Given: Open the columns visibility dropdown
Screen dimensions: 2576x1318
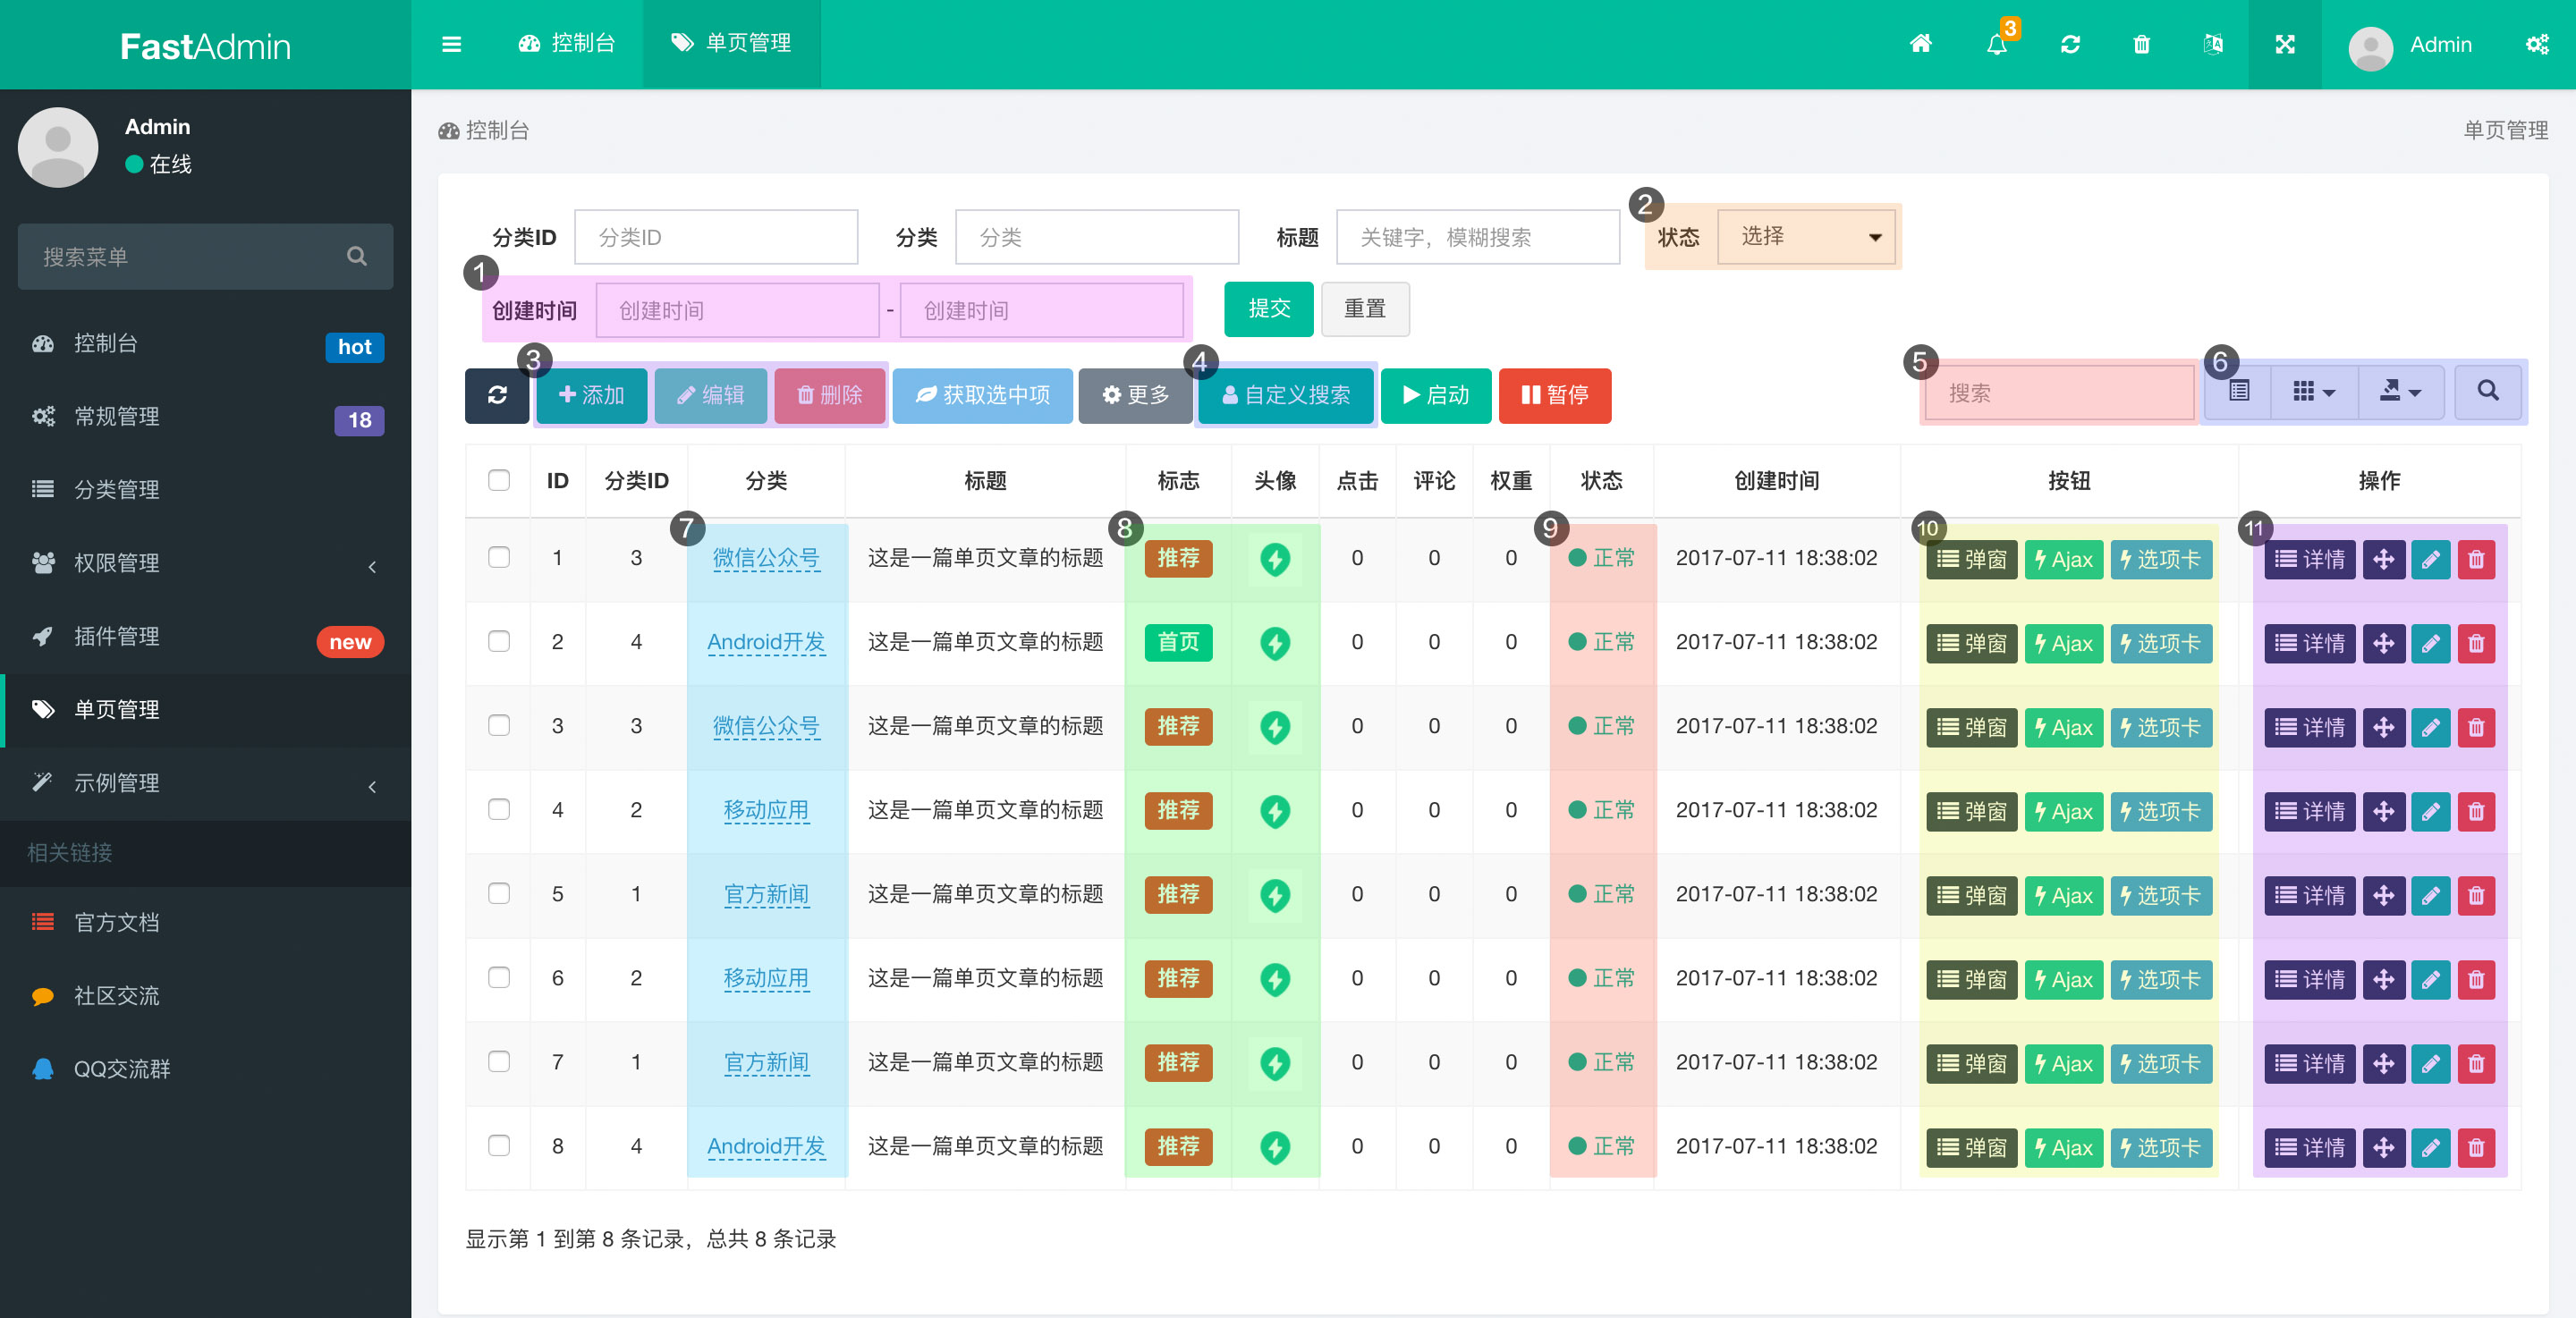Looking at the screenshot, I should (x=2313, y=391).
